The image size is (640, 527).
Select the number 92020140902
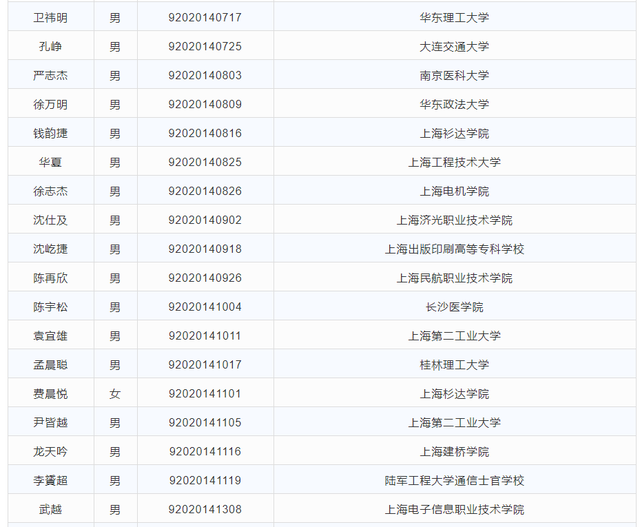coord(205,220)
